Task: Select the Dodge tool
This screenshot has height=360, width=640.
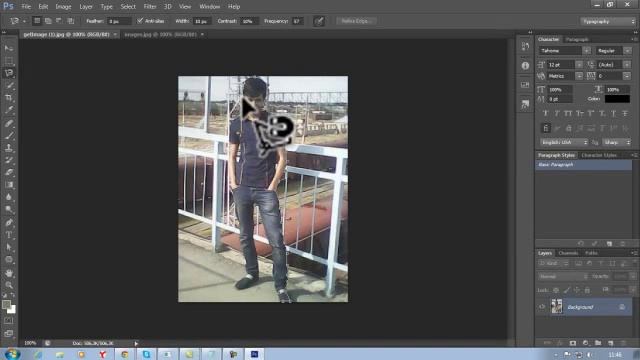Action: 9,209
